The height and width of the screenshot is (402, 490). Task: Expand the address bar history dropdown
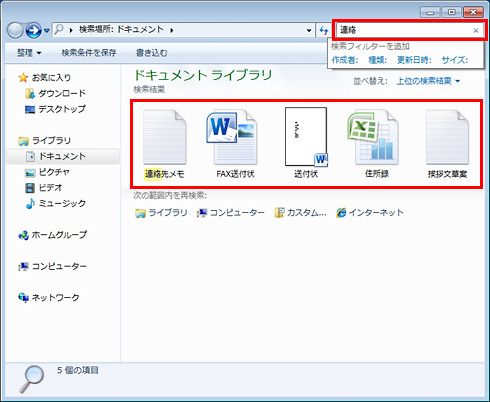click(309, 30)
